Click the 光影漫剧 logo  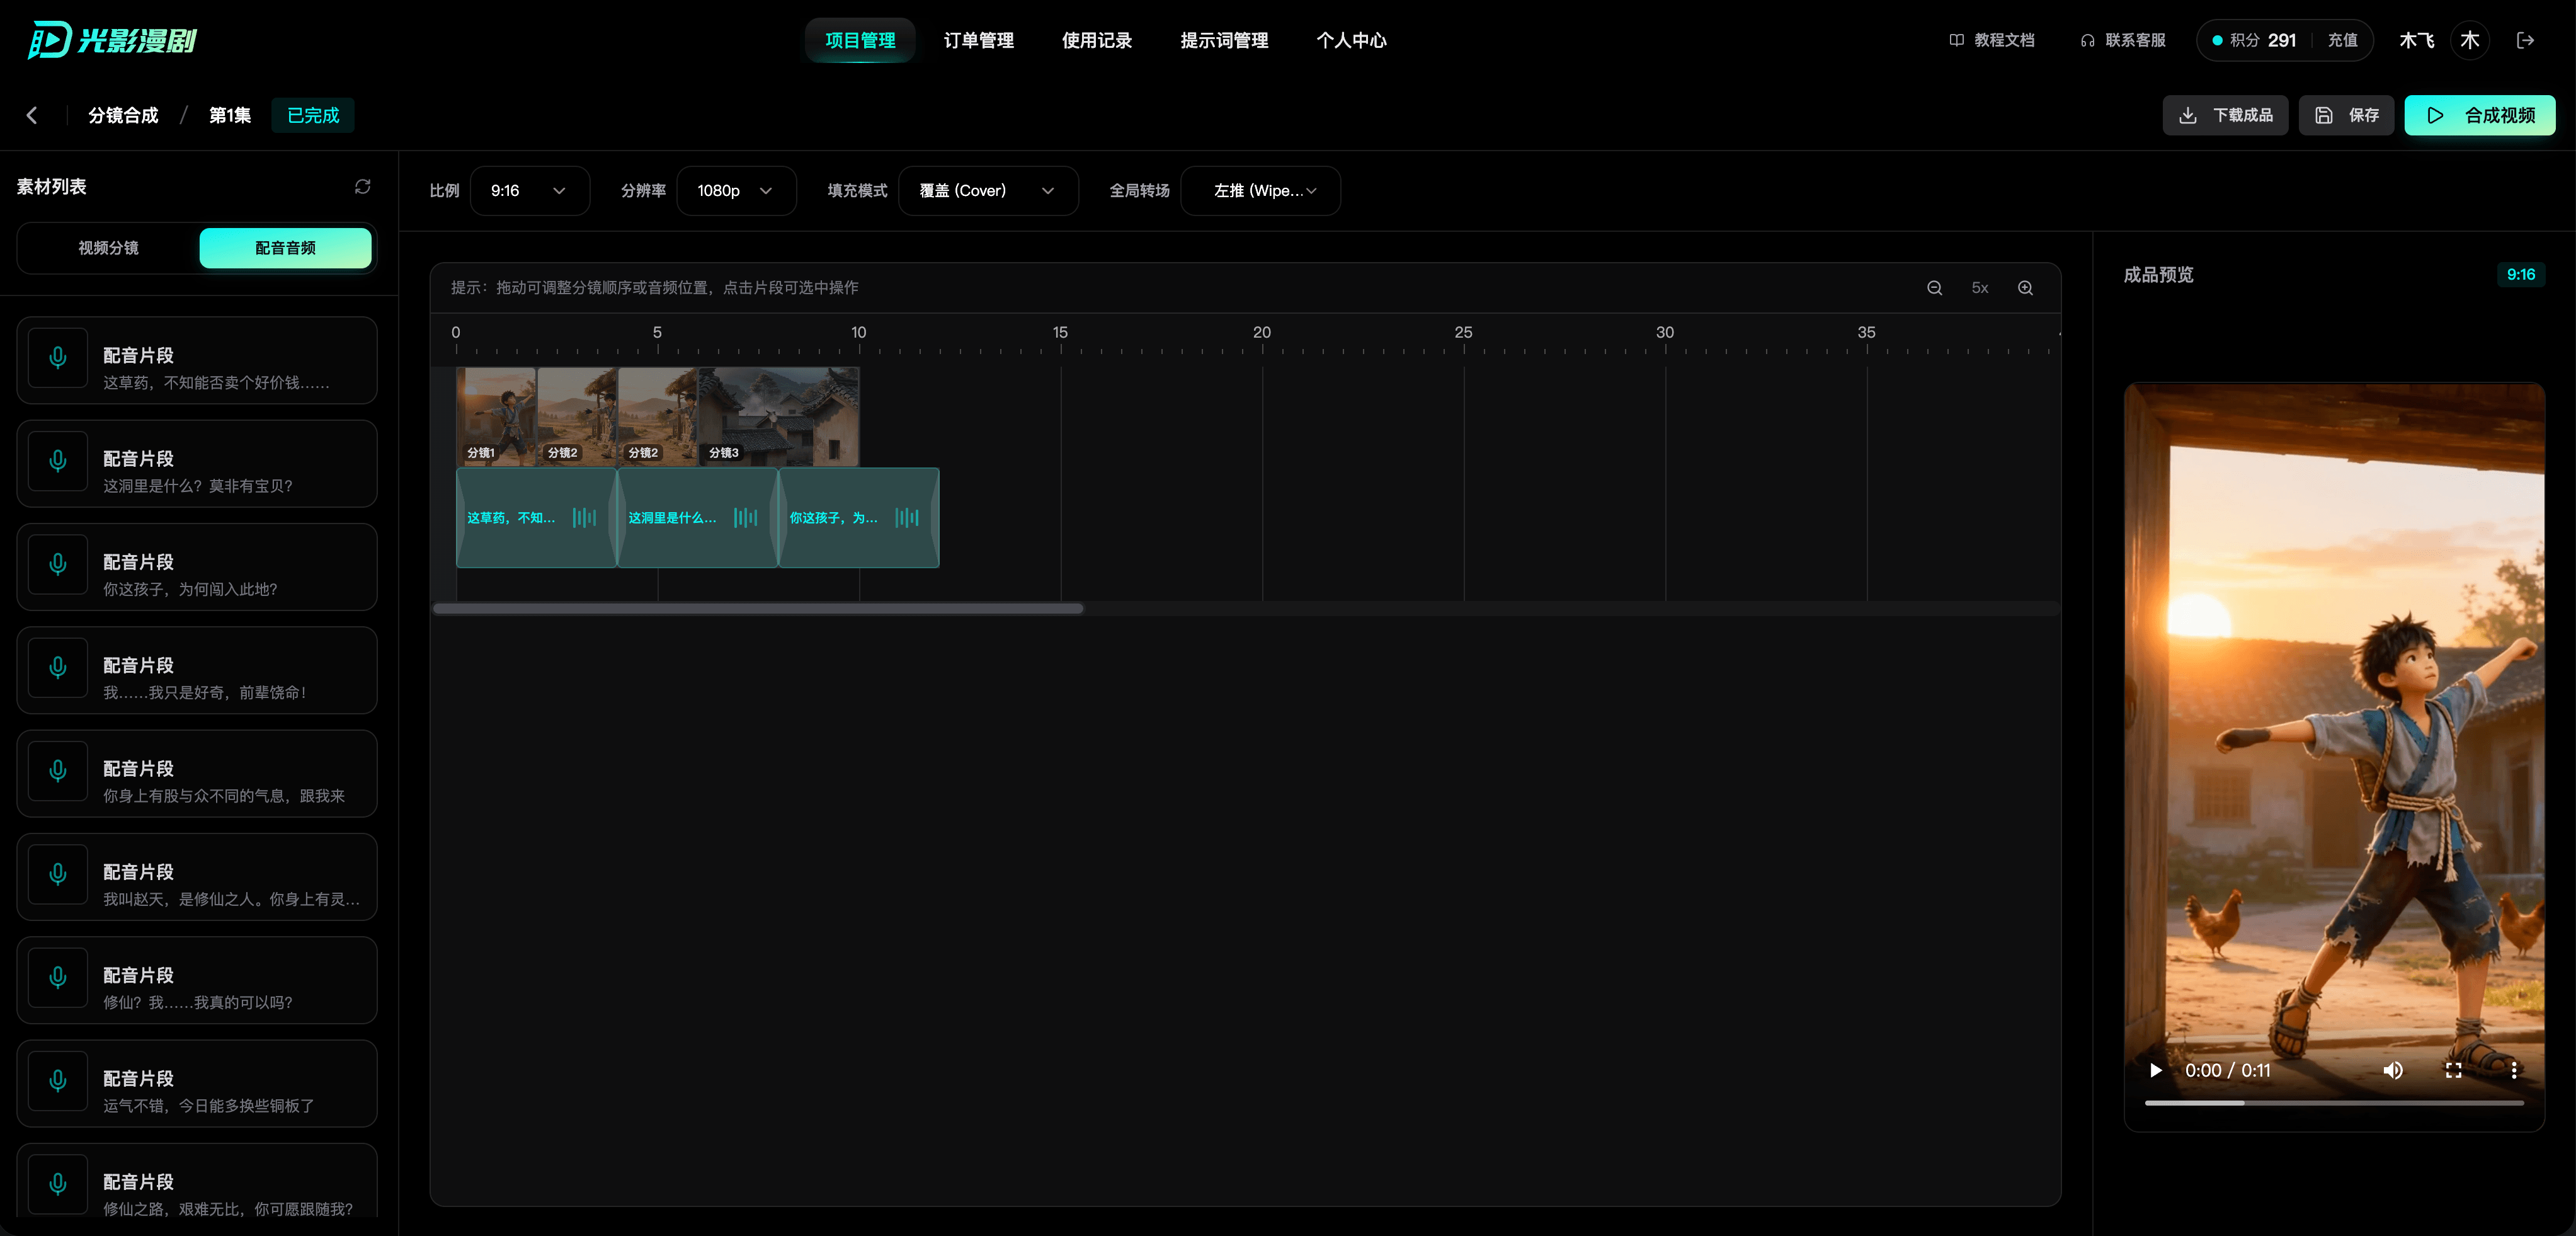click(112, 40)
